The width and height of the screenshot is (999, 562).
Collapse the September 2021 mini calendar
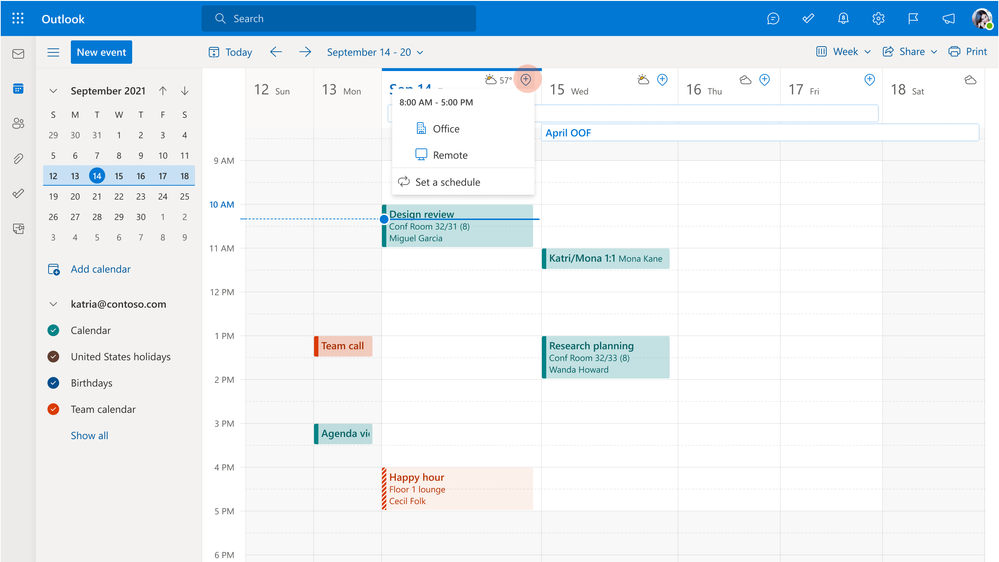click(x=54, y=91)
